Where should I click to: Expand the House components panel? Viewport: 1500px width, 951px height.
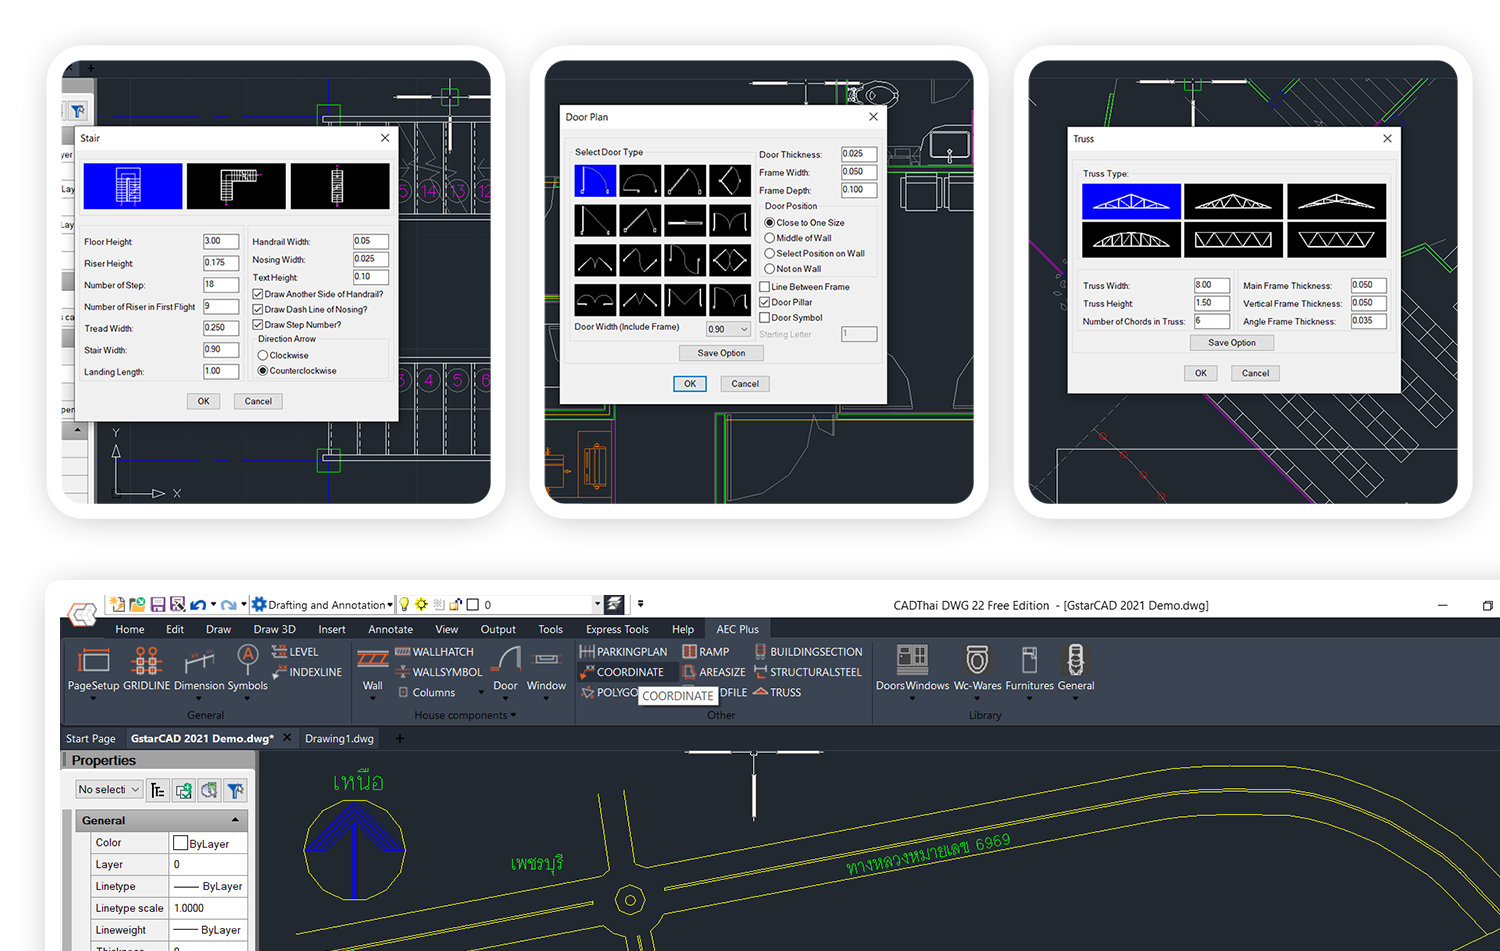click(465, 715)
